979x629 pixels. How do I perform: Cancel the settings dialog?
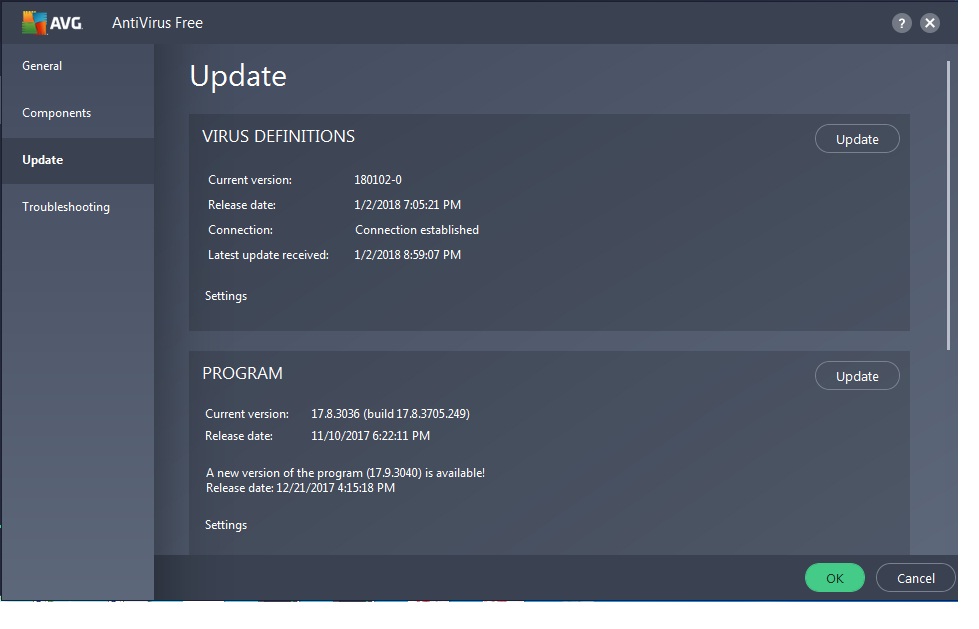tap(915, 578)
